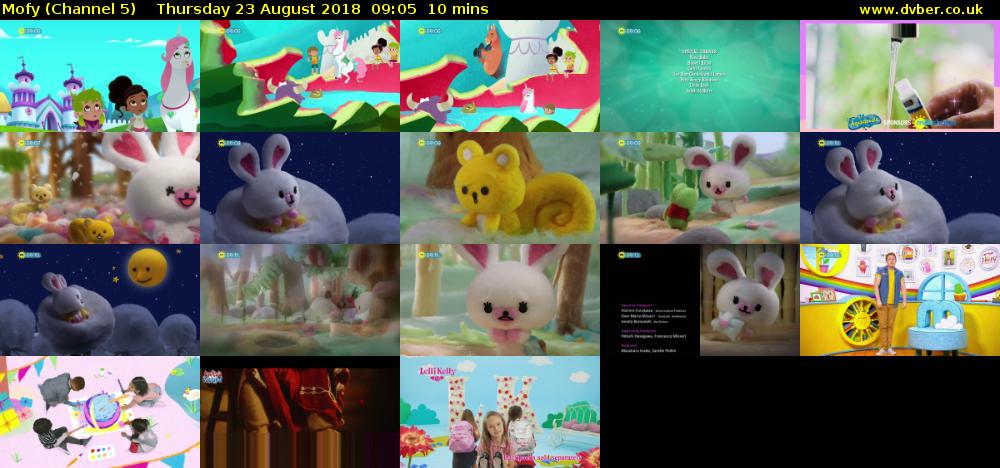Open the teal end credits thumbnail
Screen dimensions: 1000x468
[700, 76]
